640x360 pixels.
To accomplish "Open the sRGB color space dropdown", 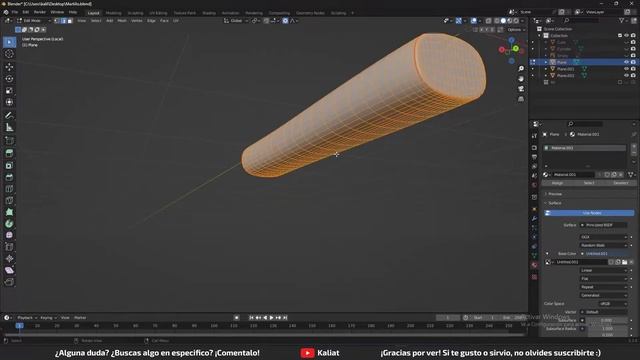I will (613, 304).
